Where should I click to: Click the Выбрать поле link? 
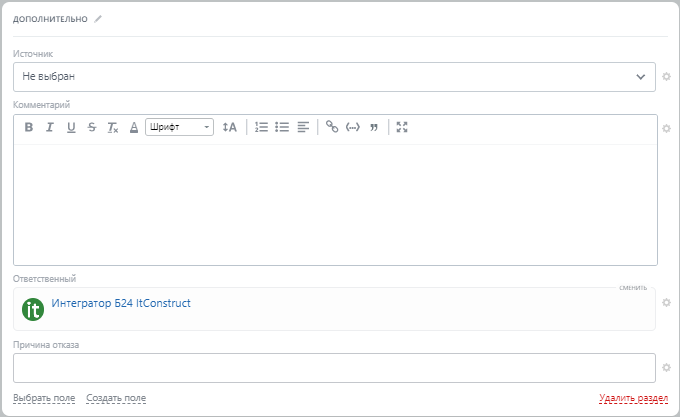44,398
